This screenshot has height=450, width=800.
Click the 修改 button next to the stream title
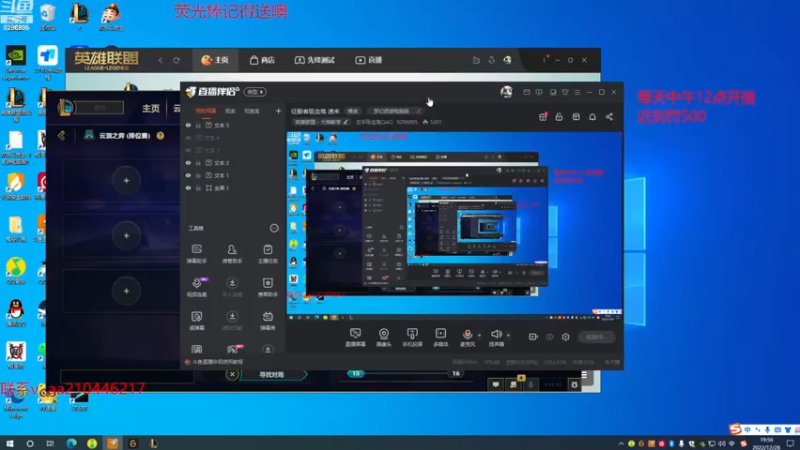pyautogui.click(x=353, y=111)
